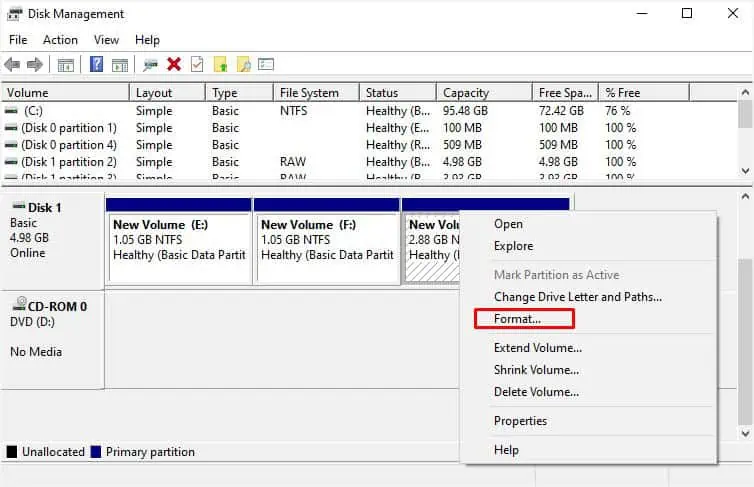Click the blue Help question mark icon
This screenshot has height=487, width=754.
(x=97, y=64)
